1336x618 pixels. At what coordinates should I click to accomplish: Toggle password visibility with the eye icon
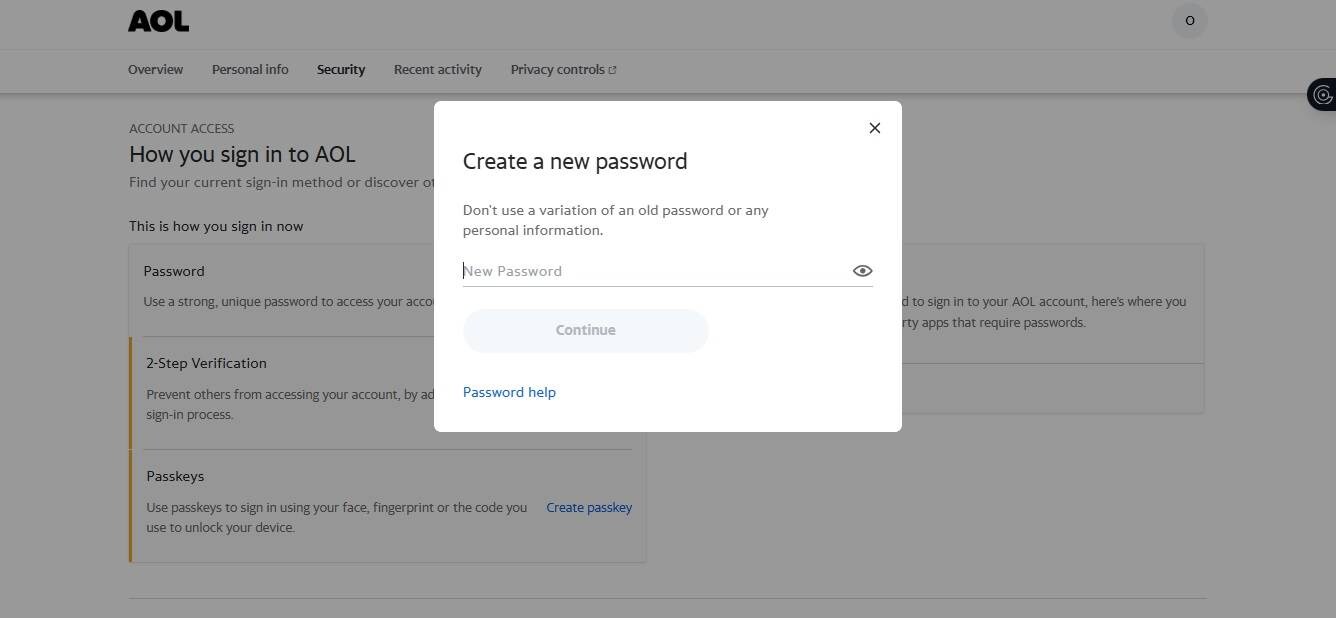[861, 270]
